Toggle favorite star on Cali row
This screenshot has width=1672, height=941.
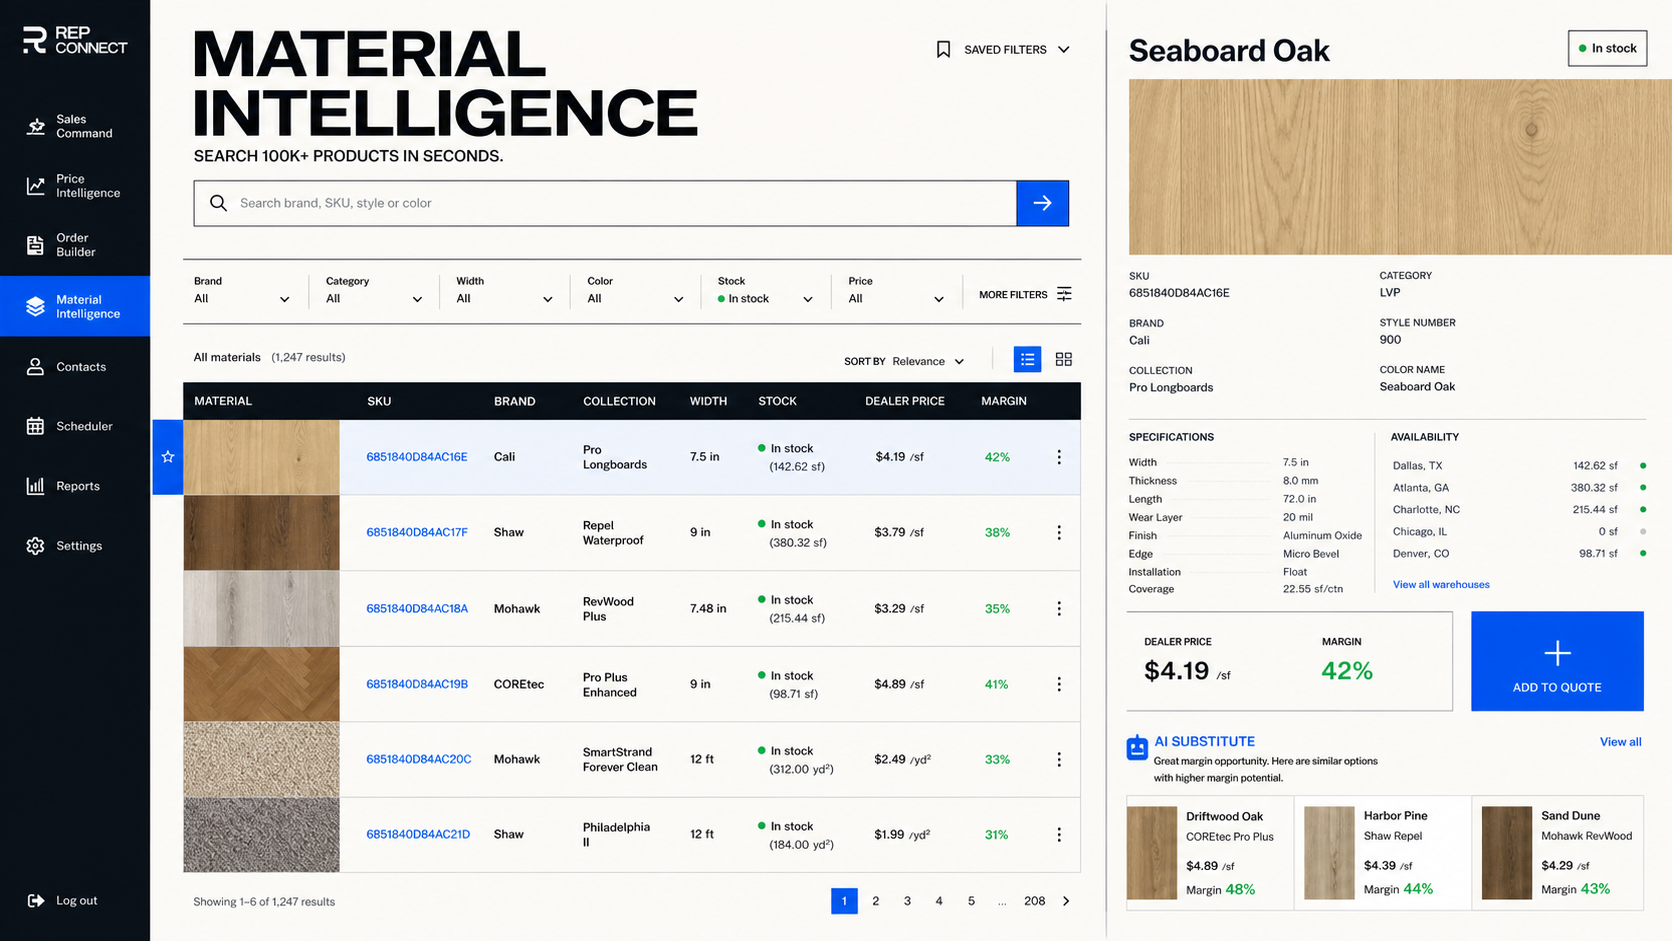tap(168, 457)
